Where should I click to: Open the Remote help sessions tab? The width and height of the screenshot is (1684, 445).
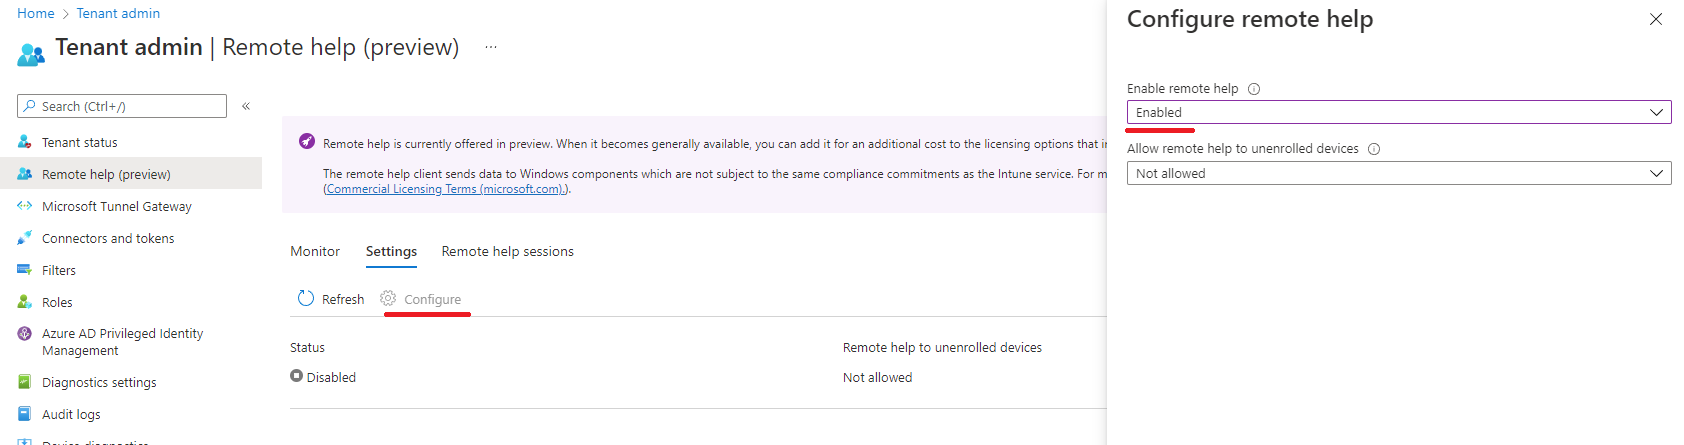[507, 252]
